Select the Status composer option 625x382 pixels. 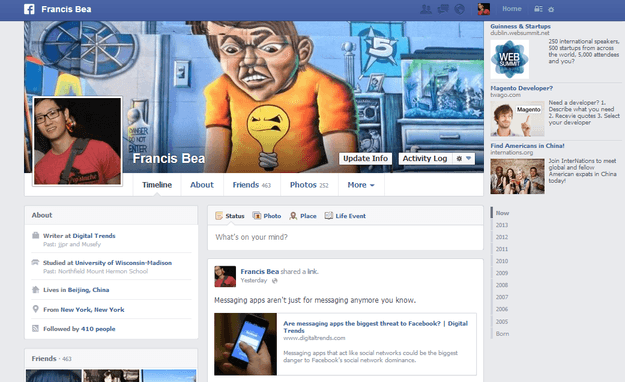coord(230,216)
